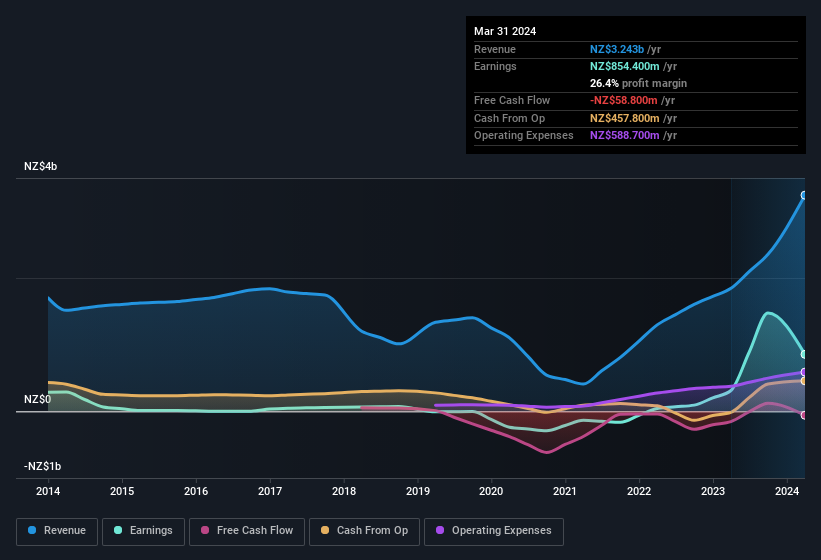Click the 26.4% profit margin text
The height and width of the screenshot is (560, 821).
pos(638,83)
